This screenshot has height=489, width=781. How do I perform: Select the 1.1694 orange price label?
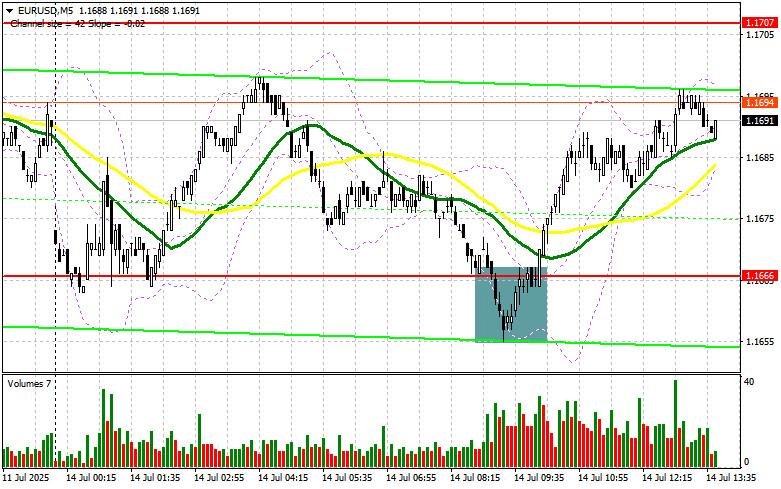(x=760, y=103)
